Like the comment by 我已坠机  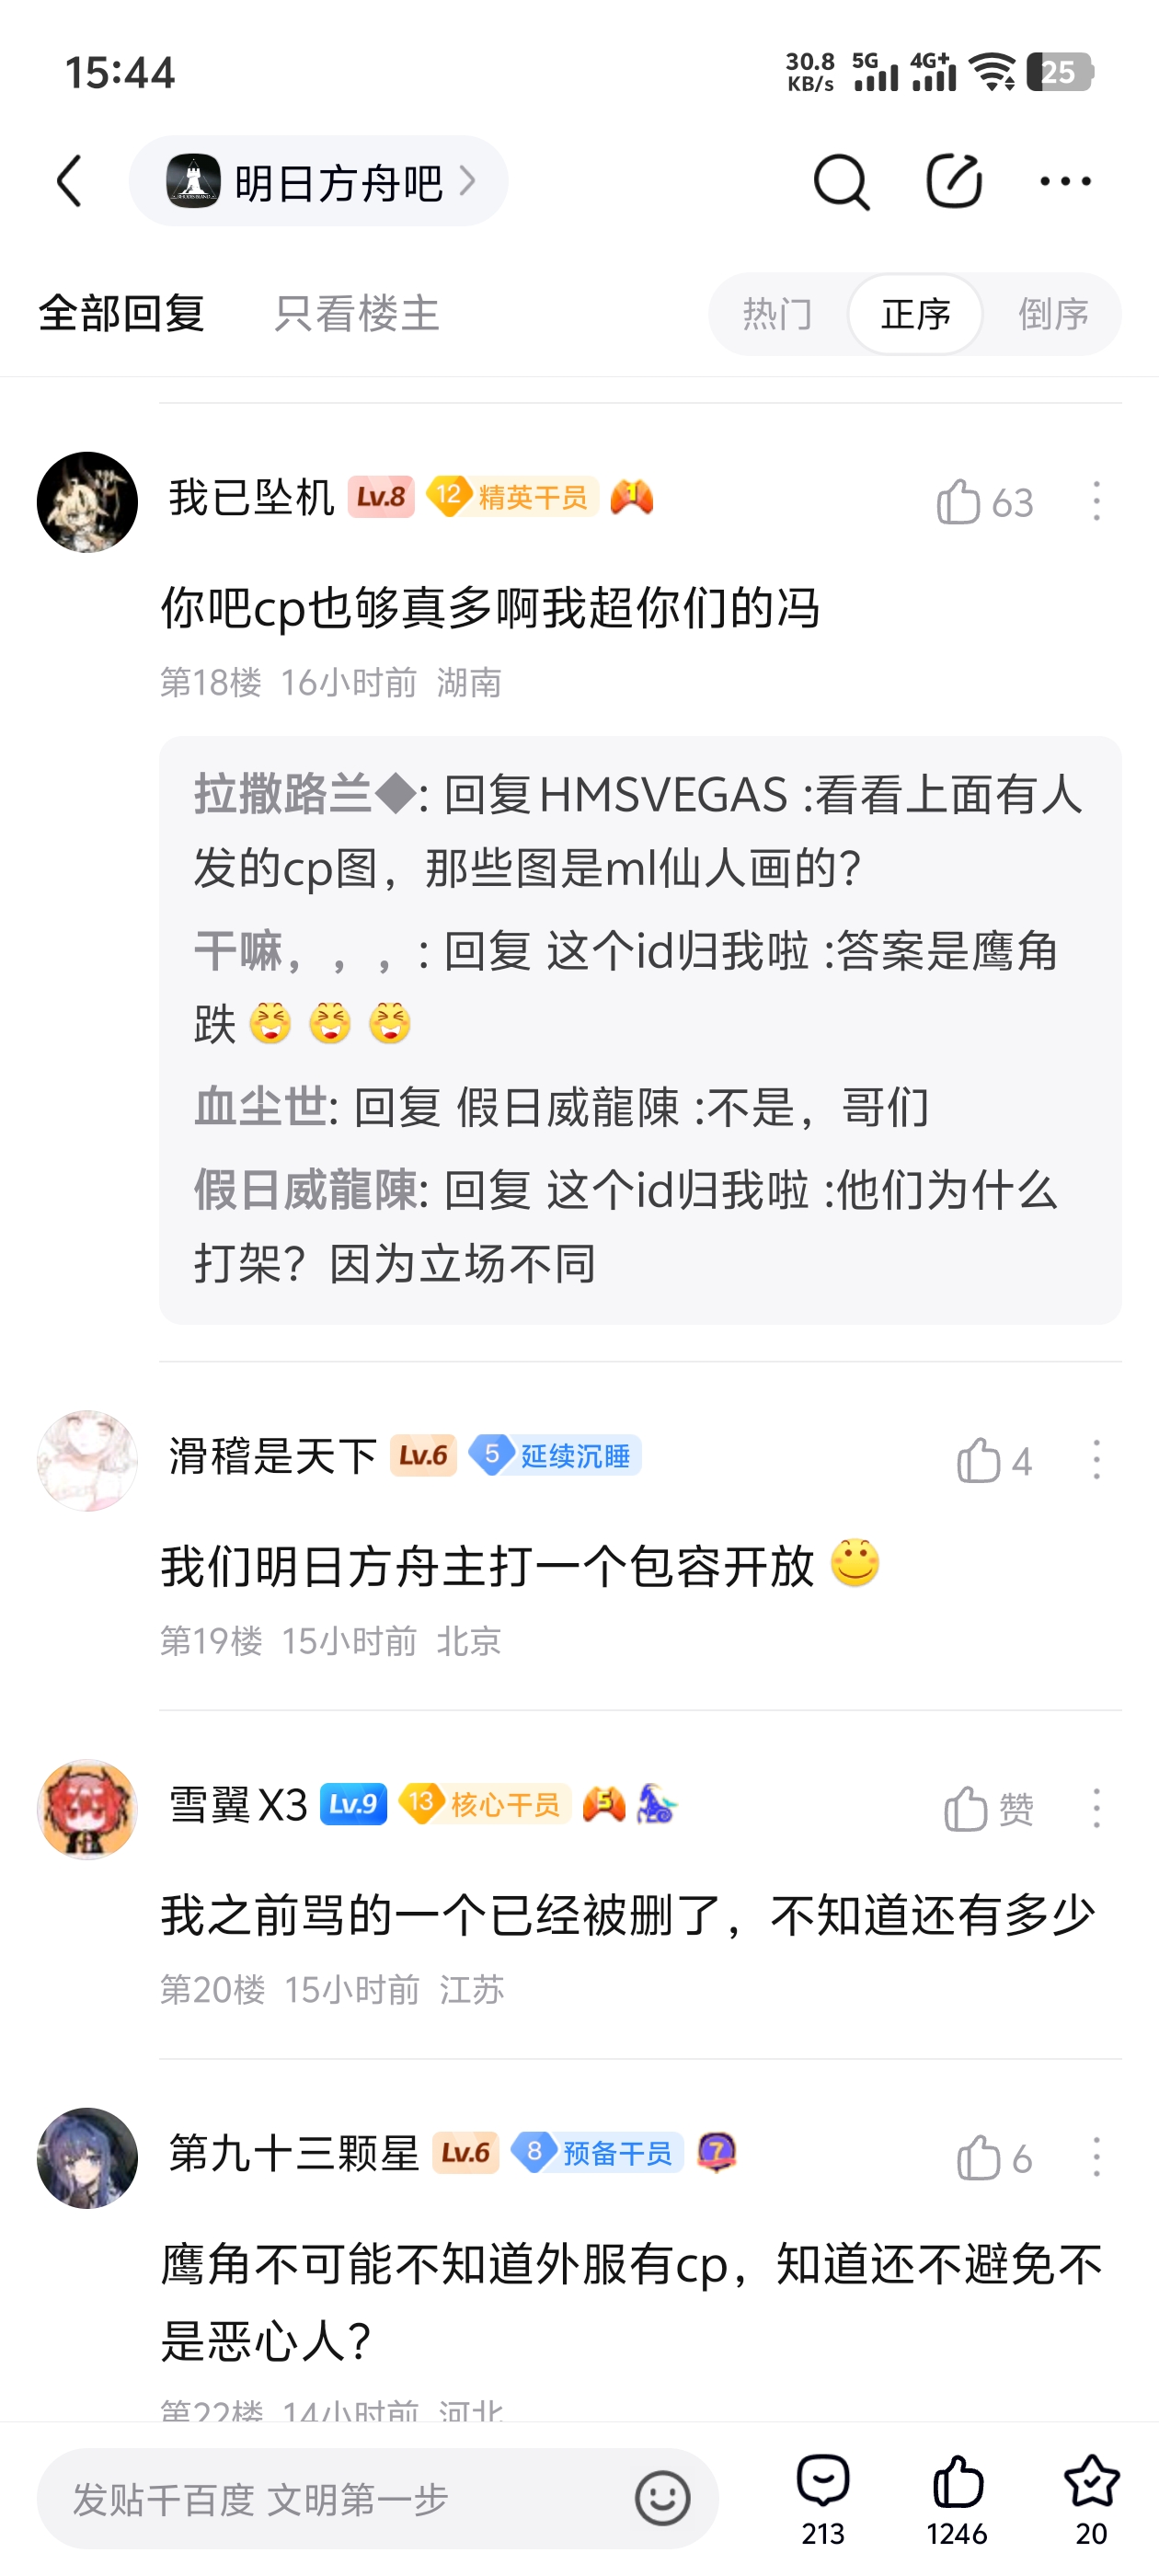coord(984,501)
